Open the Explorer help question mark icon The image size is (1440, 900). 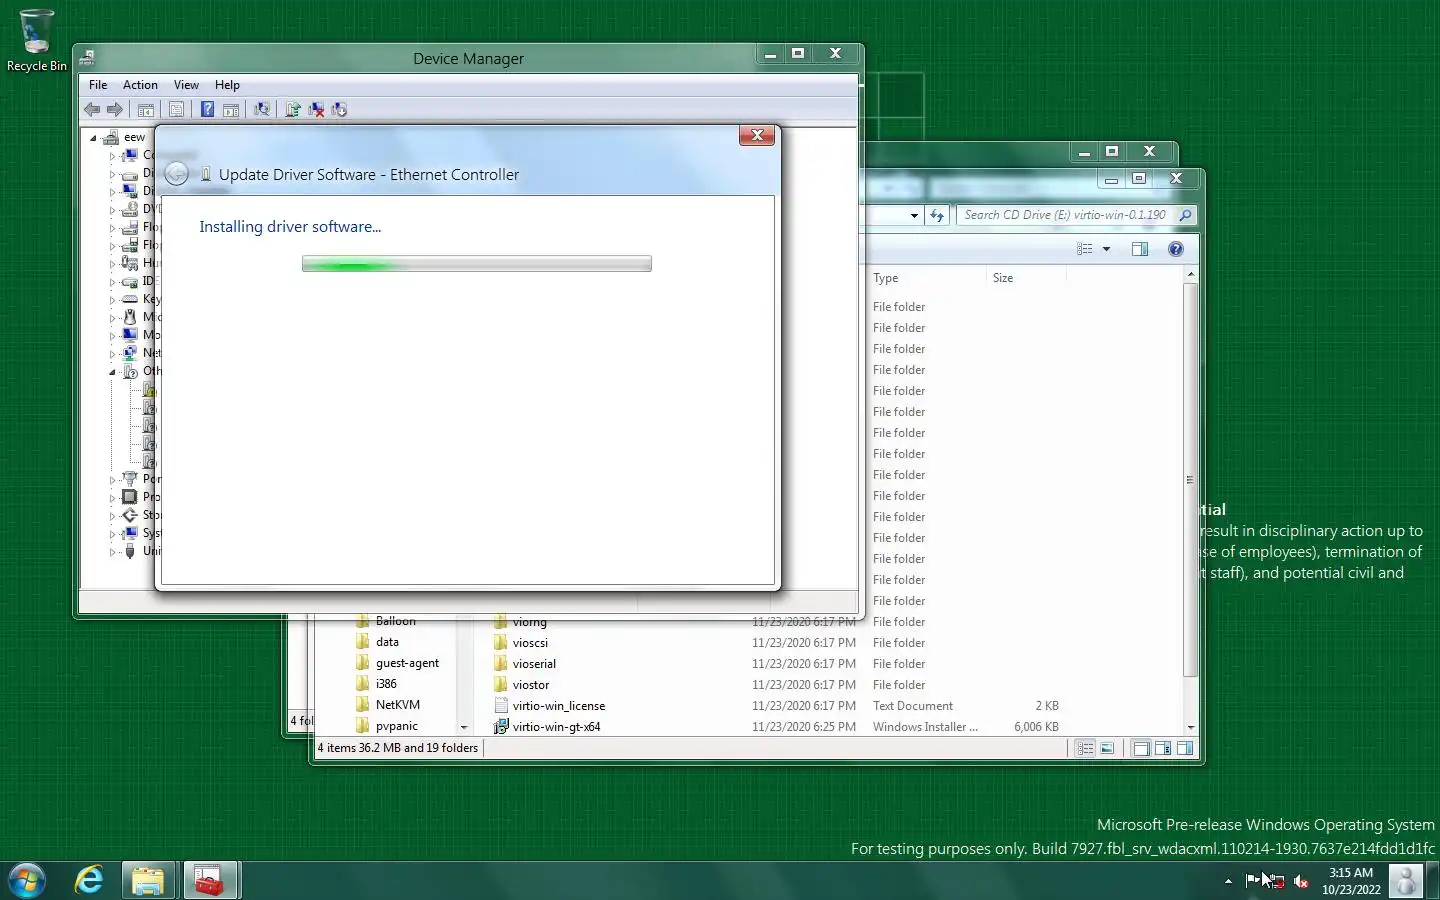(1176, 249)
